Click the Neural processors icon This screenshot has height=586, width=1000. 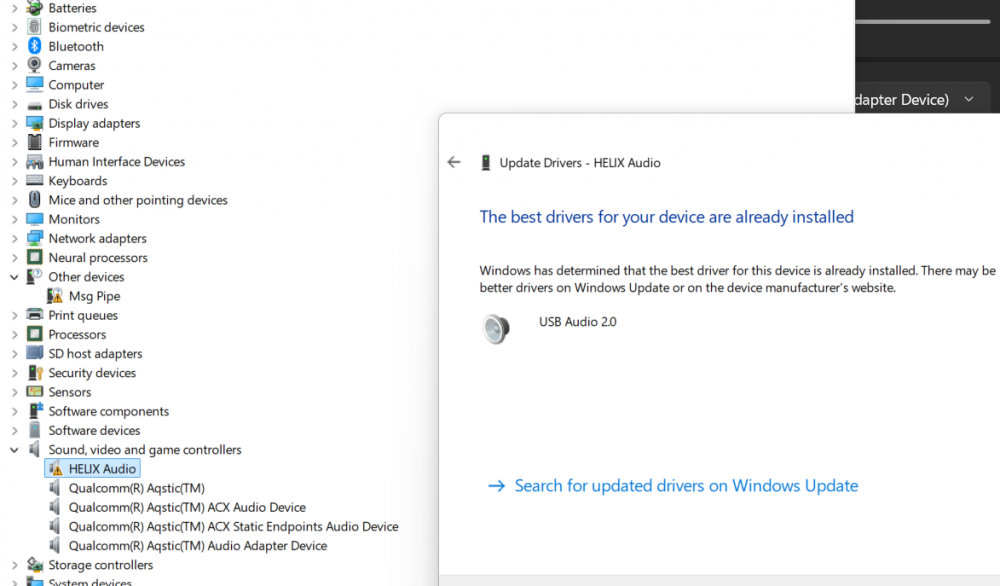coord(35,258)
